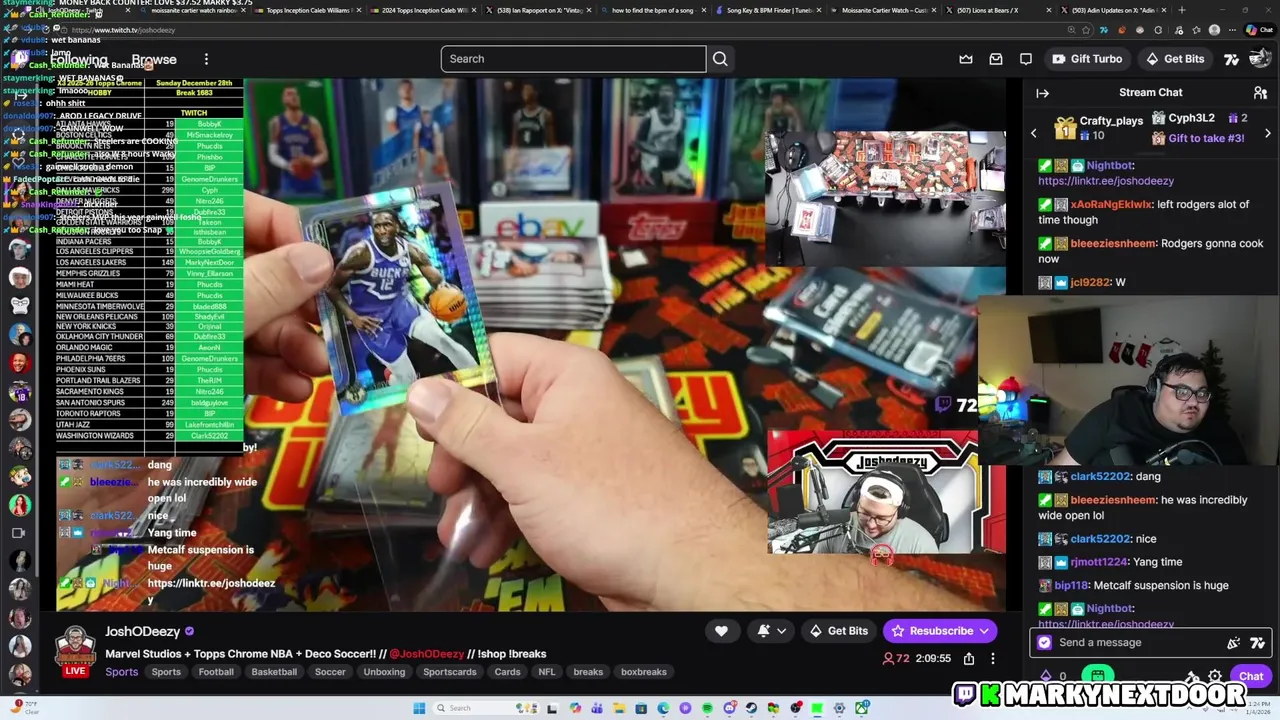This screenshot has width=1280, height=720.
Task: Open the Steam icon in the taskbar
Action: coord(751,708)
